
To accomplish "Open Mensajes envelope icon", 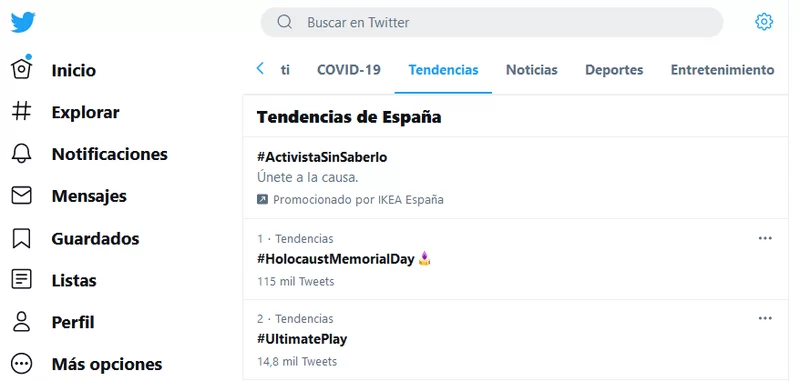I will (x=21, y=195).
